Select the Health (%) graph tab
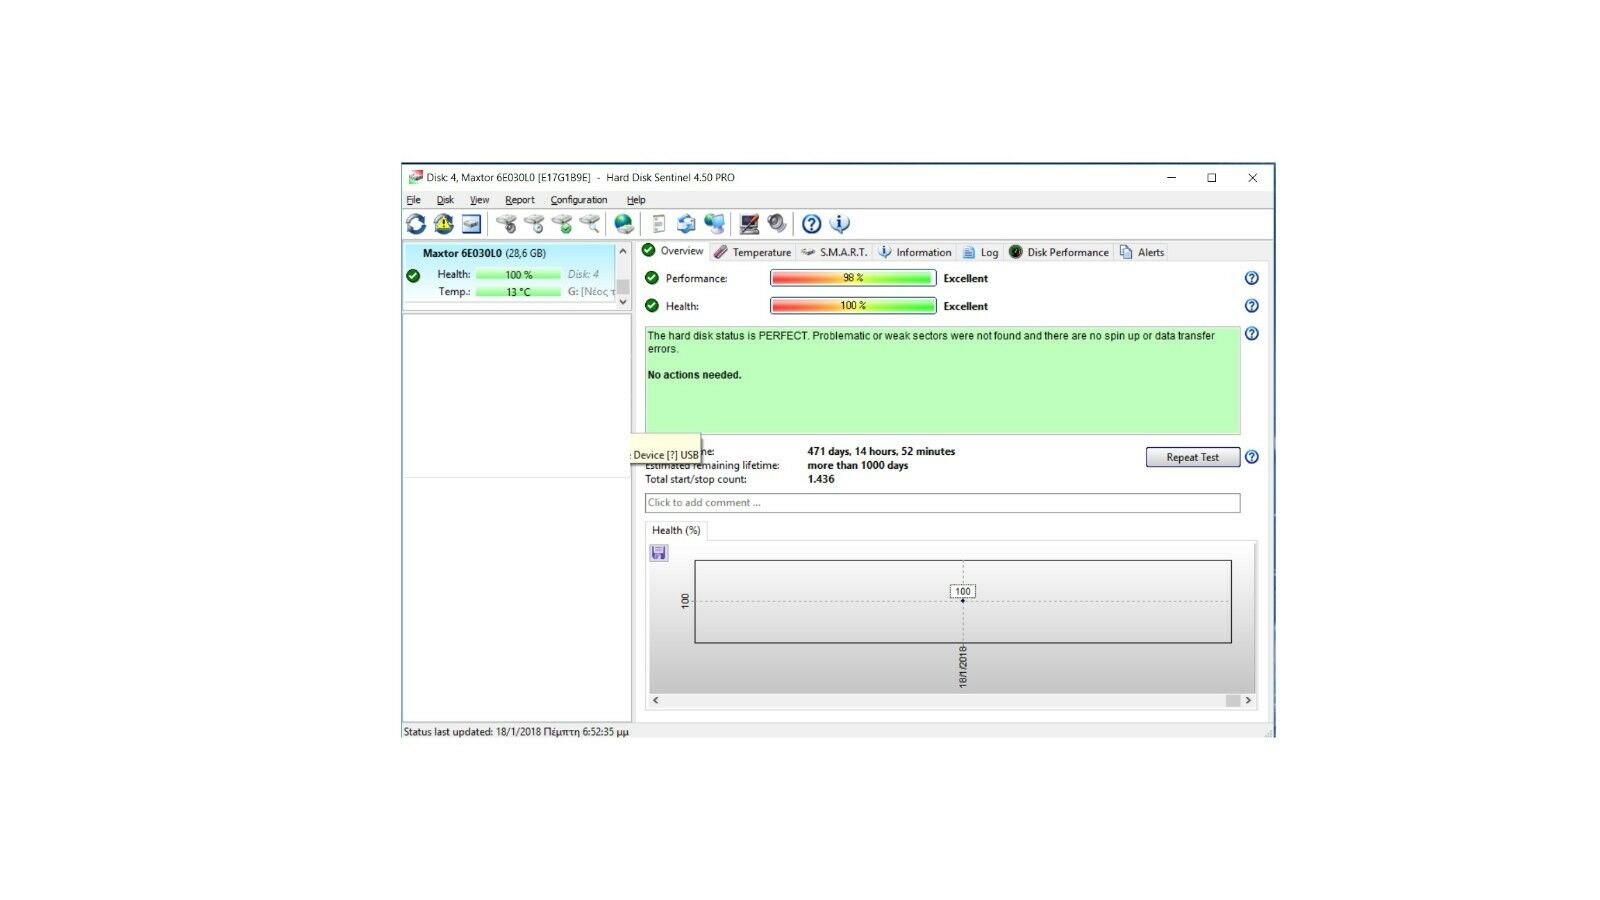 point(676,530)
